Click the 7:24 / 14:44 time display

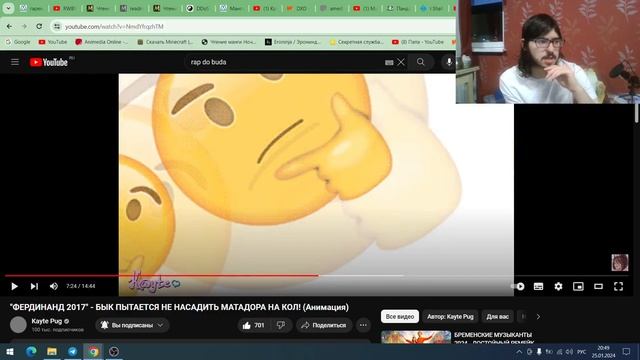pos(80,287)
